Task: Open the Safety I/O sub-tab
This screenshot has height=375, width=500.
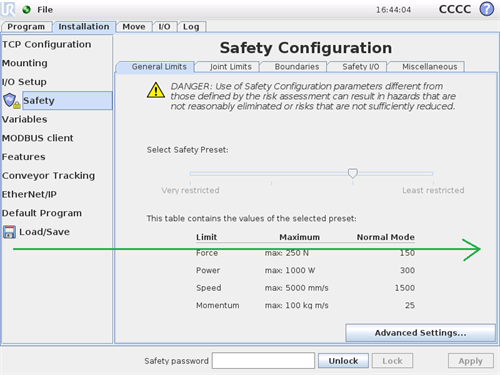Action: (357, 67)
